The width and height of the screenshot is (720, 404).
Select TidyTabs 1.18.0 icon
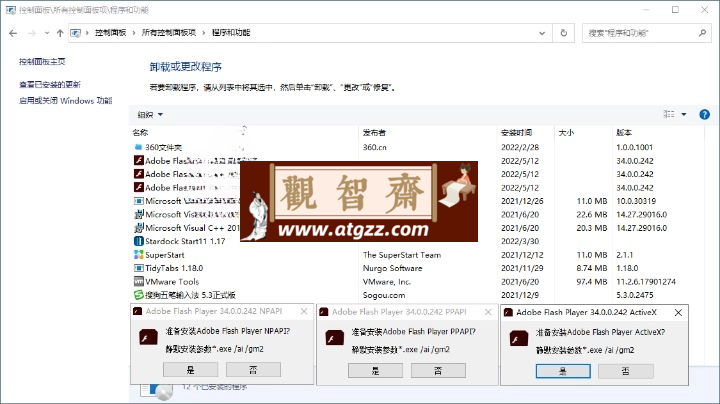tap(139, 268)
